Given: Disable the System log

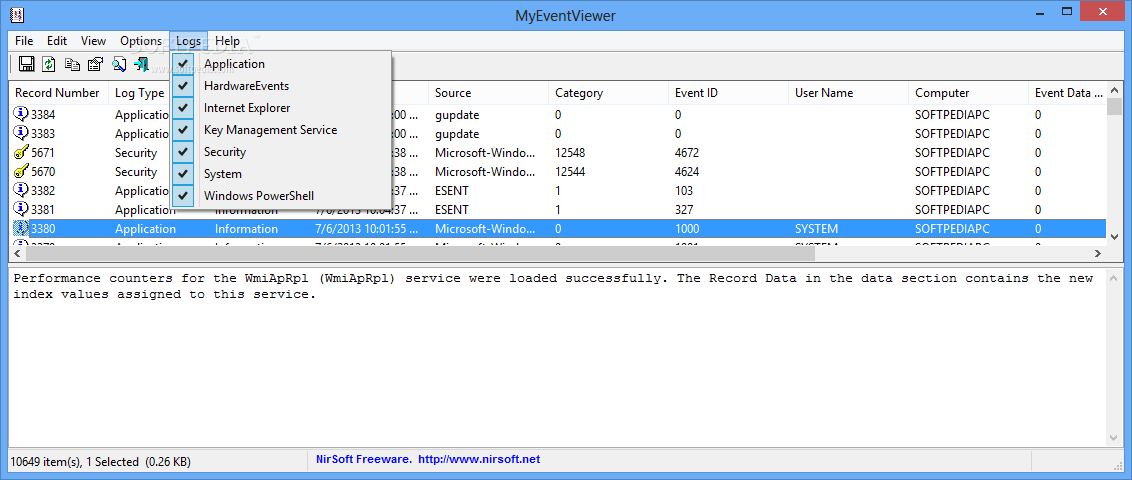Looking at the screenshot, I should [x=282, y=174].
